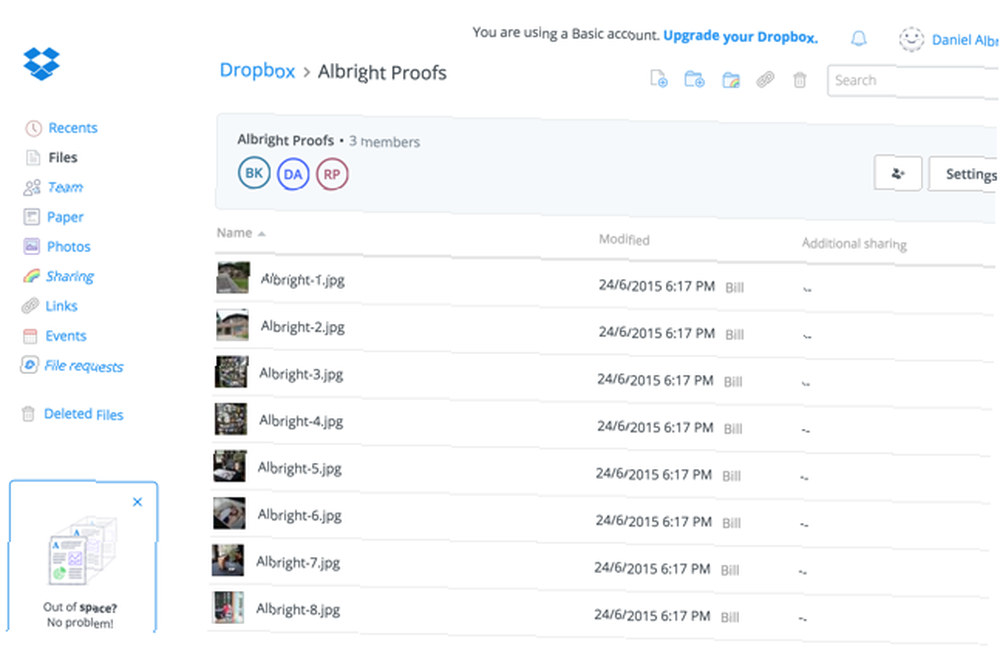Viewport: 1000px width, 650px height.
Task: Open the Albright-3.jpg thumbnail
Action: point(231,372)
